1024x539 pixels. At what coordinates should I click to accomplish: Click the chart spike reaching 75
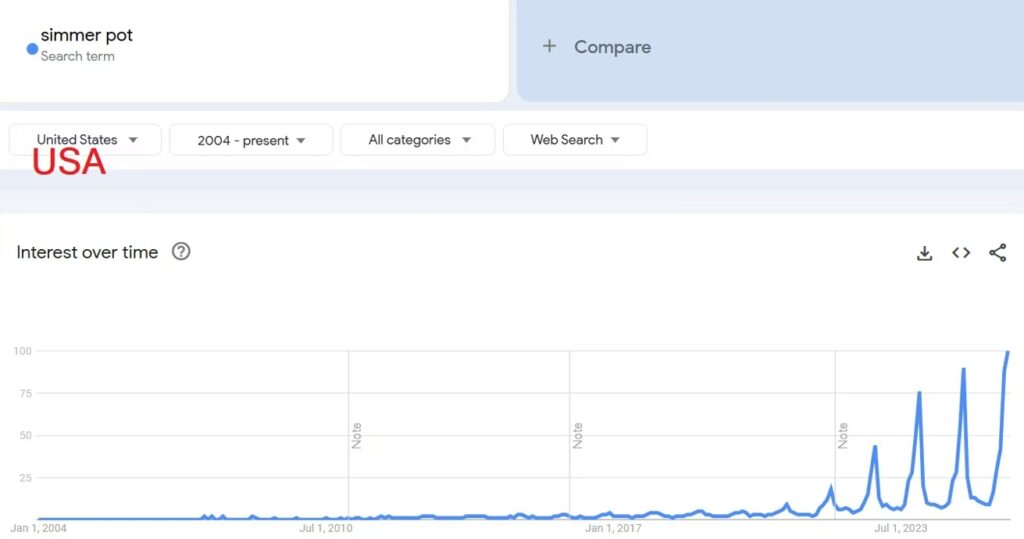[919, 393]
